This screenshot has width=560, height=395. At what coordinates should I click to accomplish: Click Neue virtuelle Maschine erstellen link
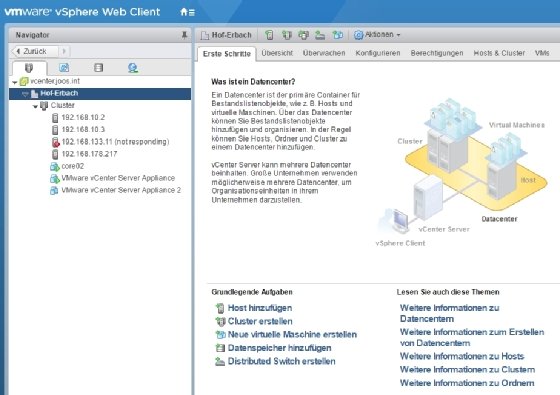(292, 335)
